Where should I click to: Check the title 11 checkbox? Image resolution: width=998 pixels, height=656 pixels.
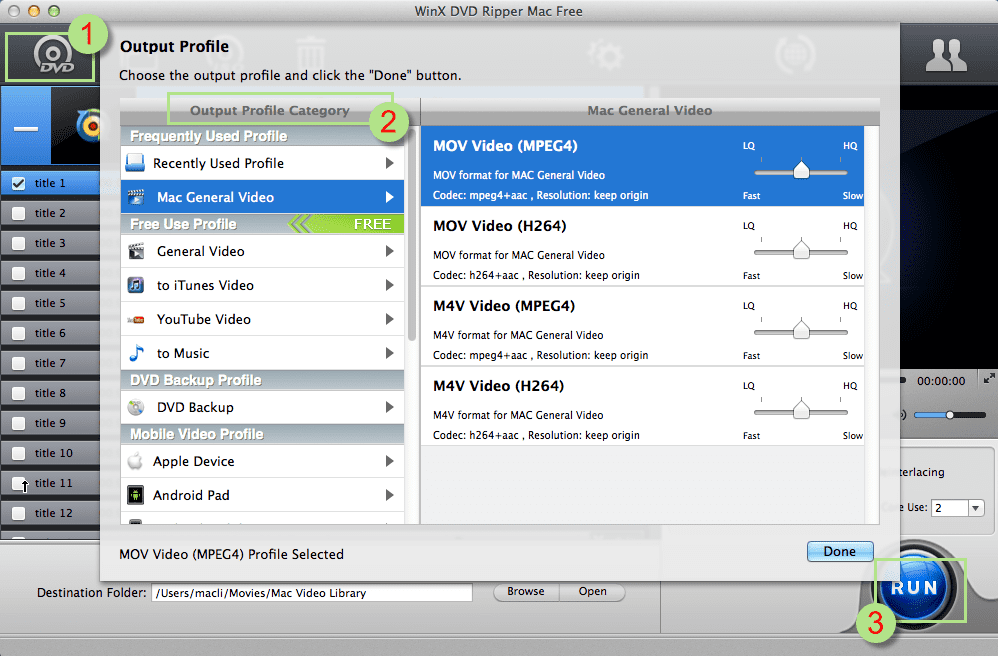[x=18, y=483]
